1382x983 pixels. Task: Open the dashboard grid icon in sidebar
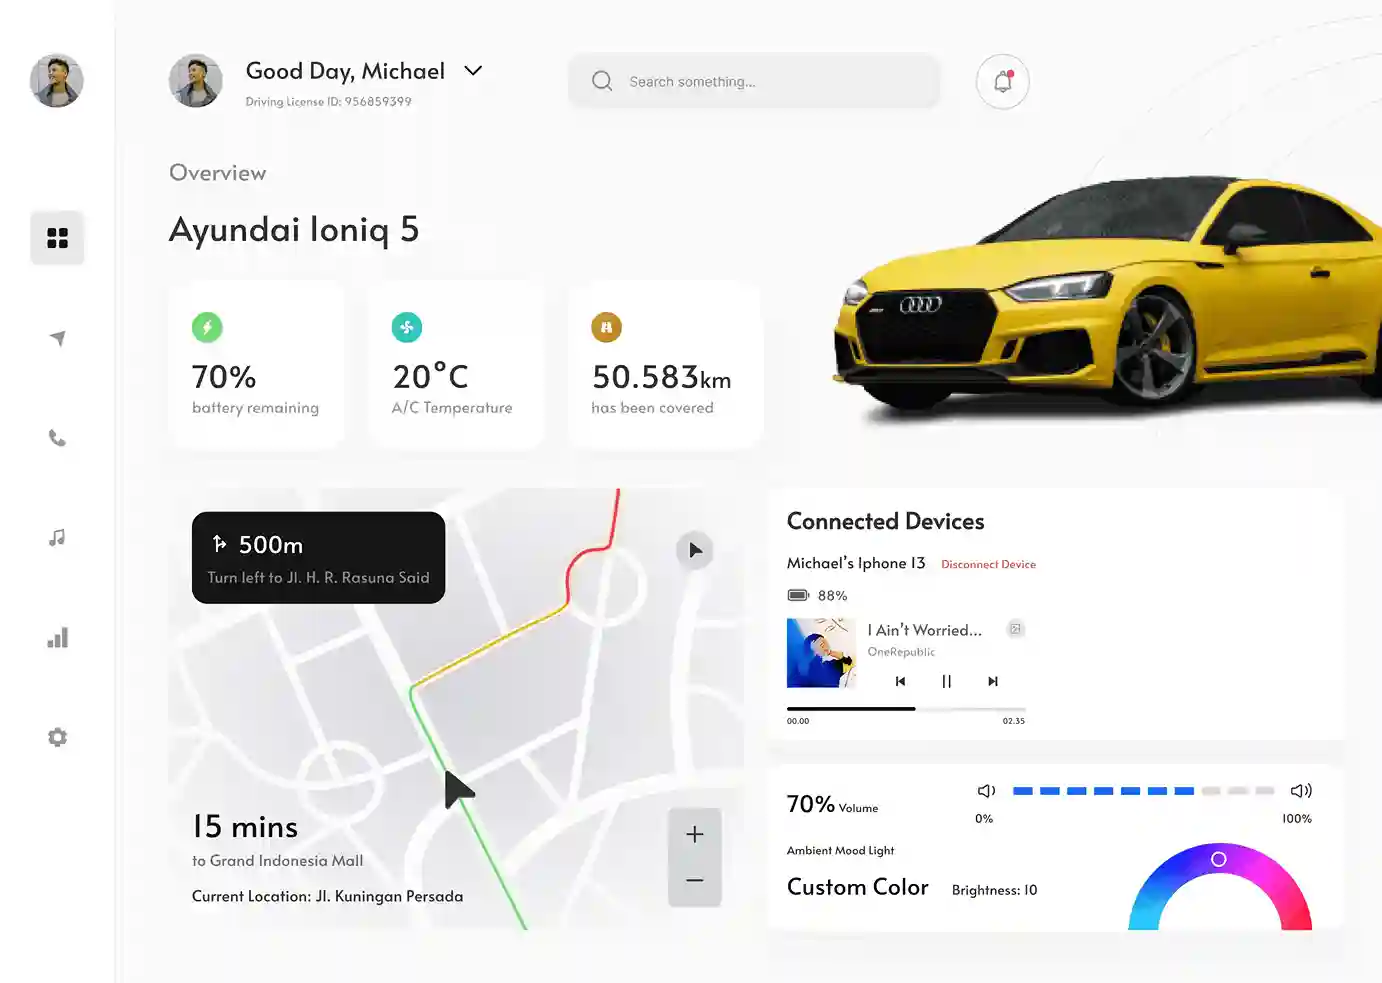coord(57,238)
